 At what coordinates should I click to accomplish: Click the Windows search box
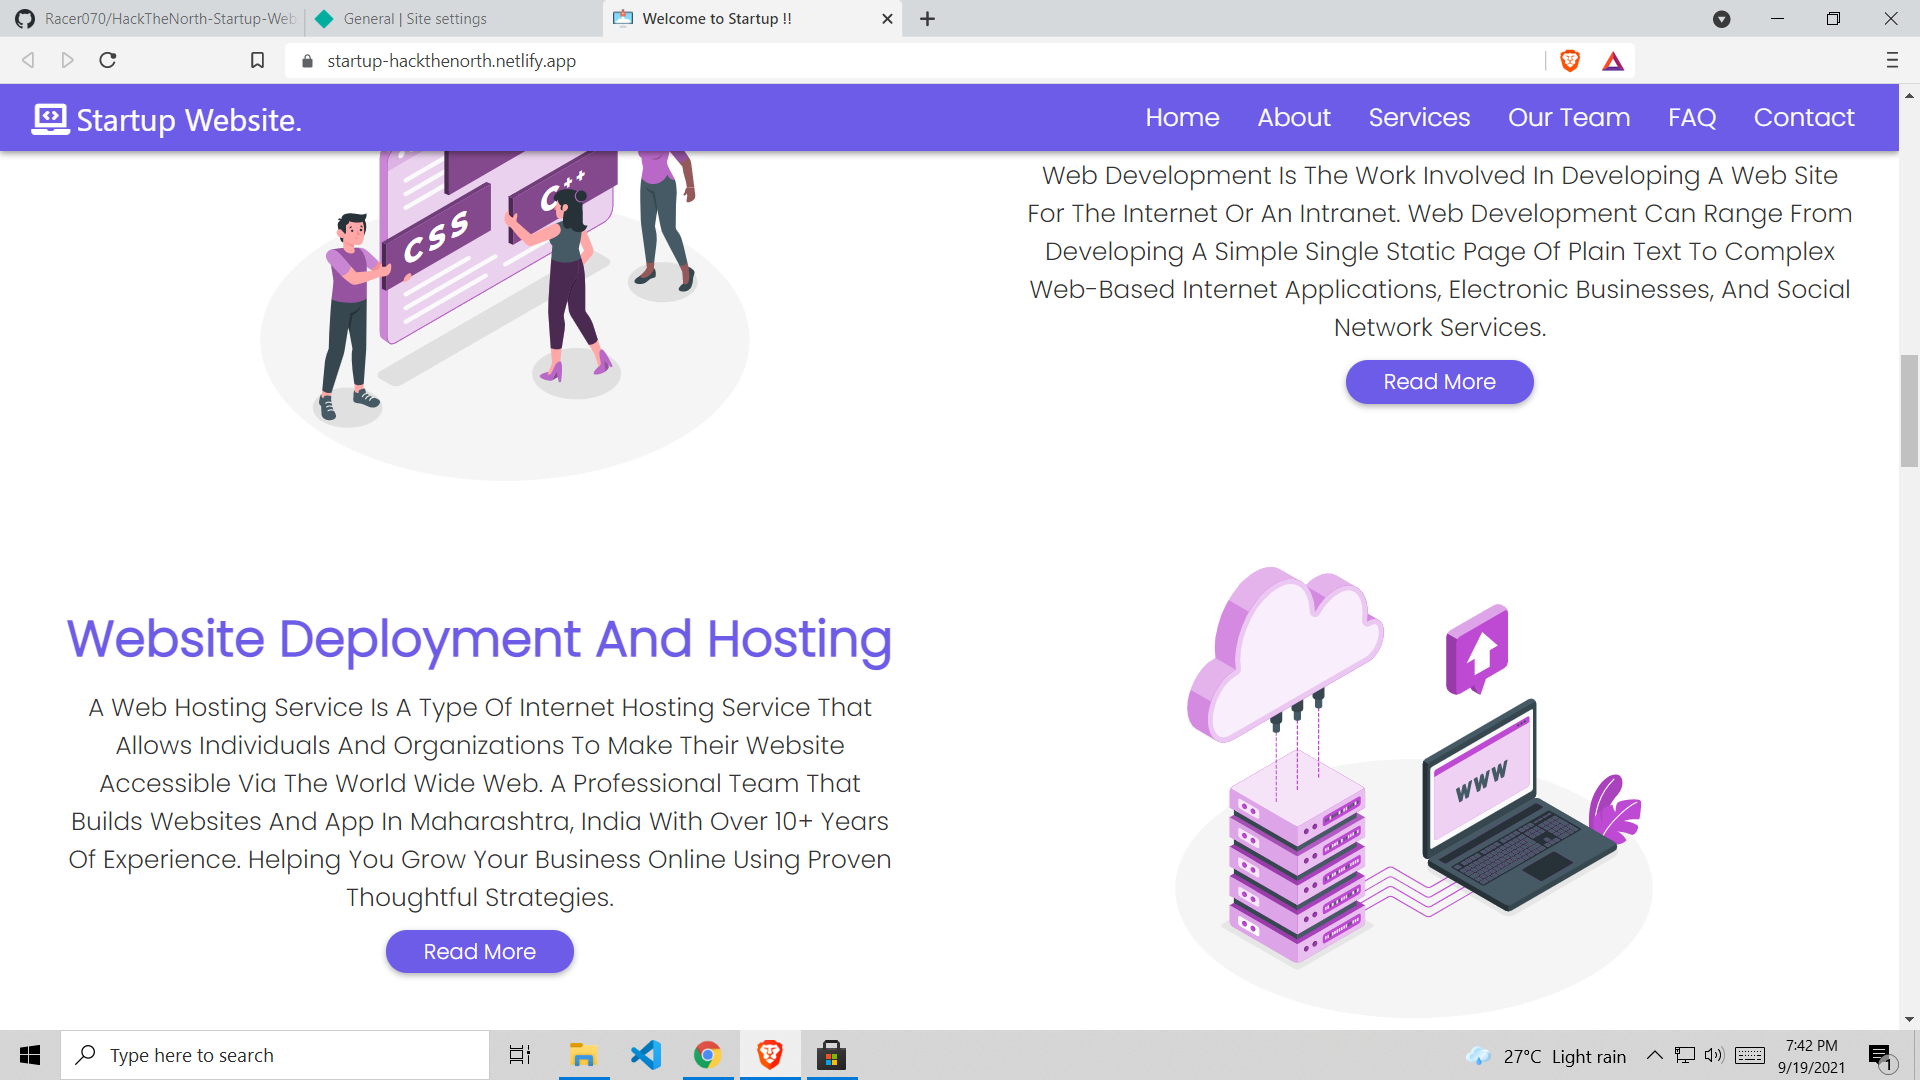[275, 1055]
